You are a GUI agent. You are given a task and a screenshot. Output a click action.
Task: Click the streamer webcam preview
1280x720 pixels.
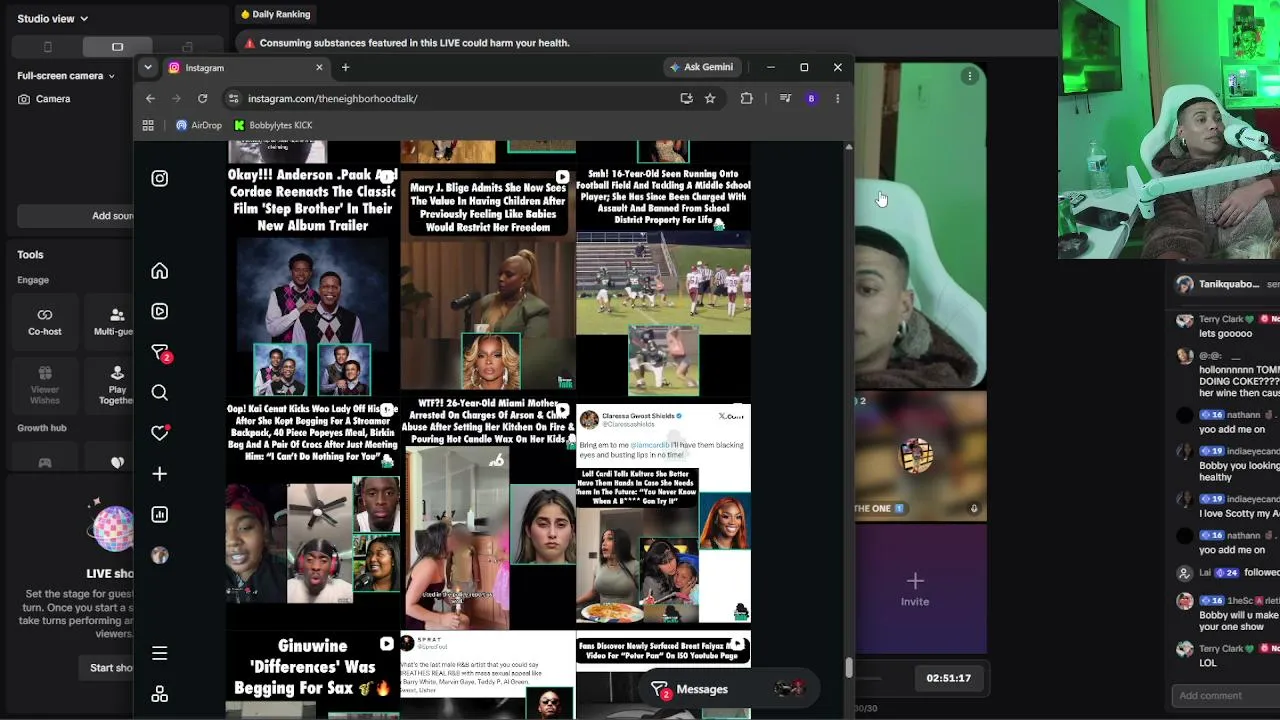click(x=1169, y=129)
